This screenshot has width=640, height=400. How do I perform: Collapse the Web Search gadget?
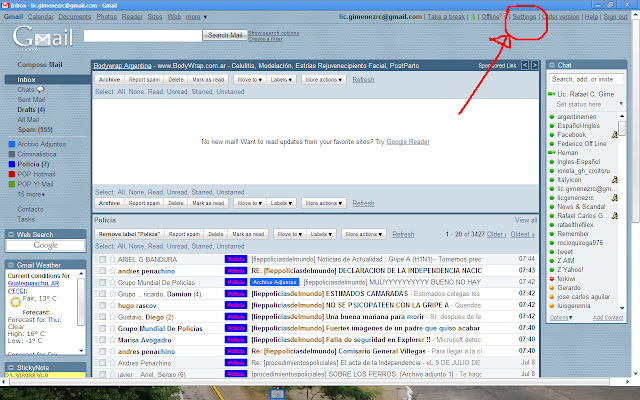click(x=11, y=234)
